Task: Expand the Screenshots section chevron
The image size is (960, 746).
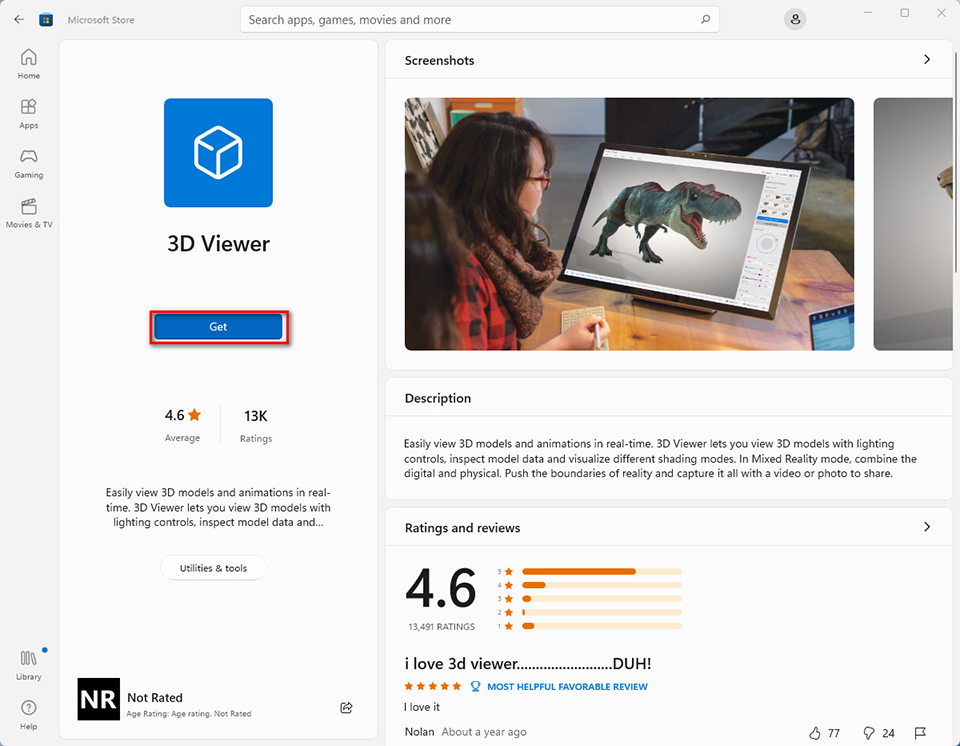Action: [x=927, y=59]
